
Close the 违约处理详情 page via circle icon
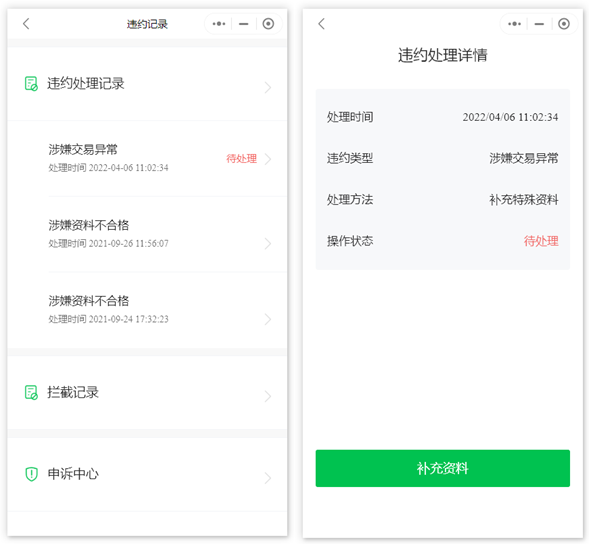[x=563, y=24]
